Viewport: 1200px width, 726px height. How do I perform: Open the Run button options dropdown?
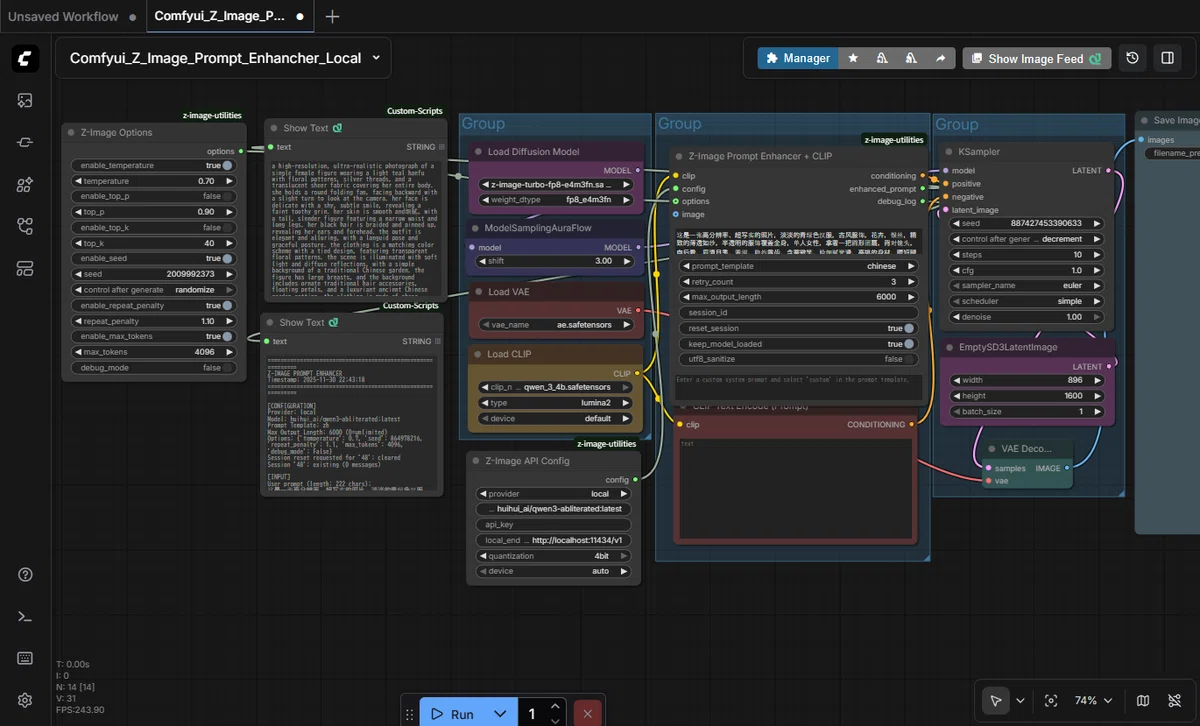tap(500, 714)
